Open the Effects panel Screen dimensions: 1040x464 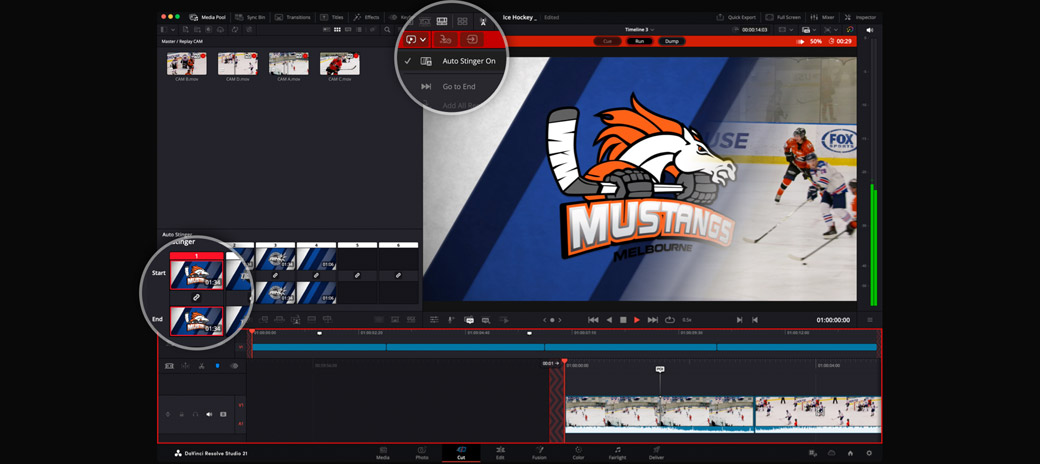[367, 17]
